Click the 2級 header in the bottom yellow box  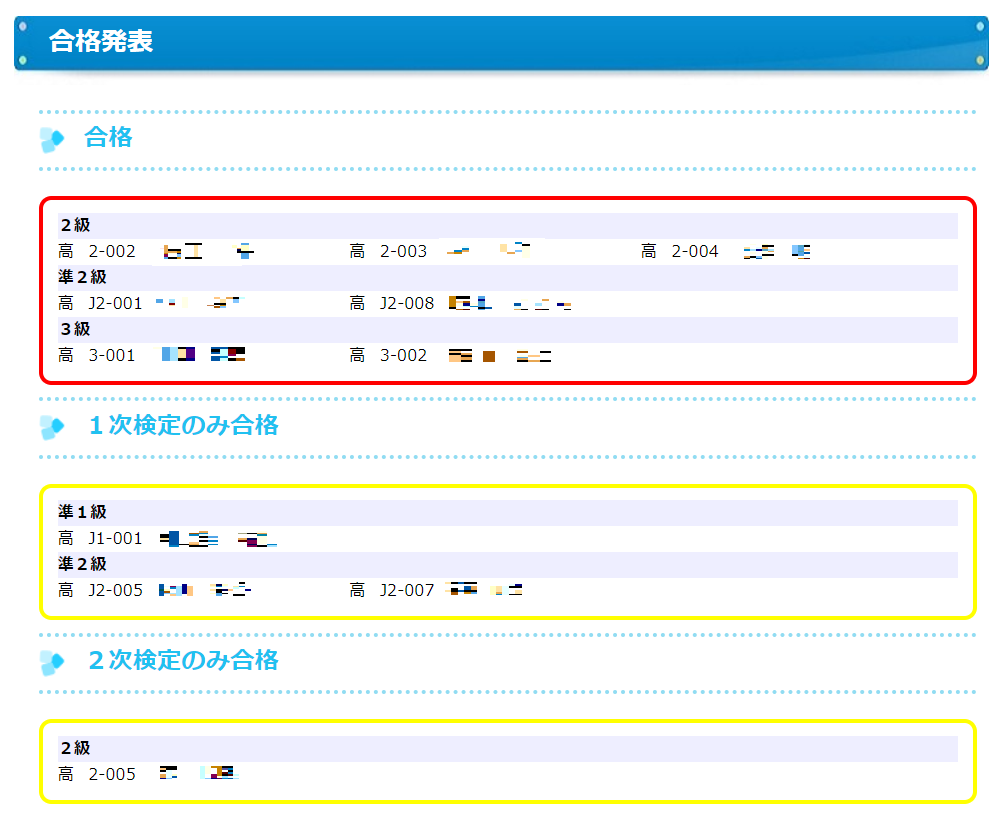click(x=75, y=749)
